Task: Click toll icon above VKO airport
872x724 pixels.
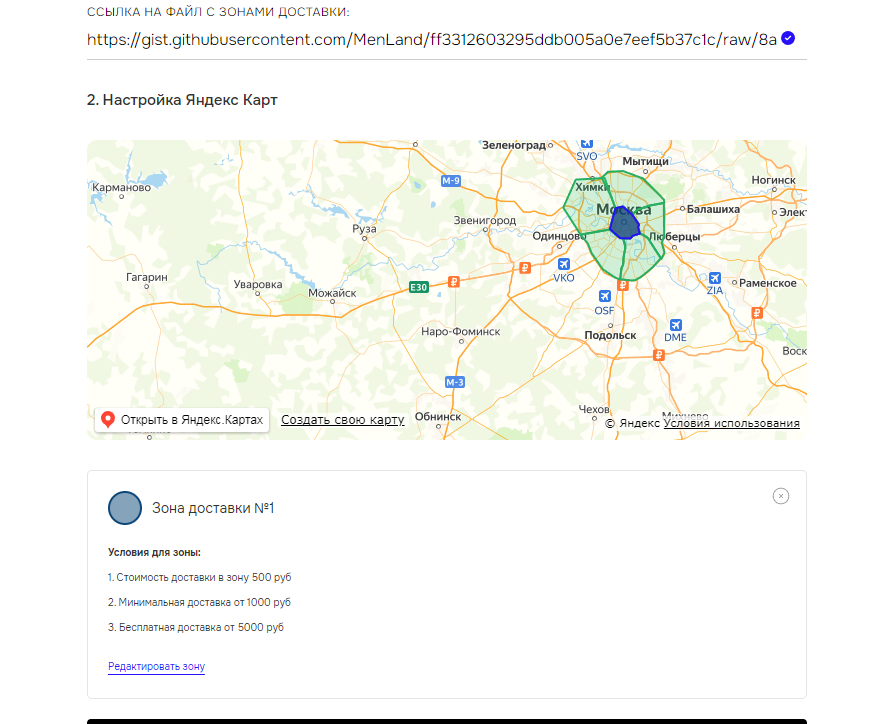Action: [x=524, y=268]
